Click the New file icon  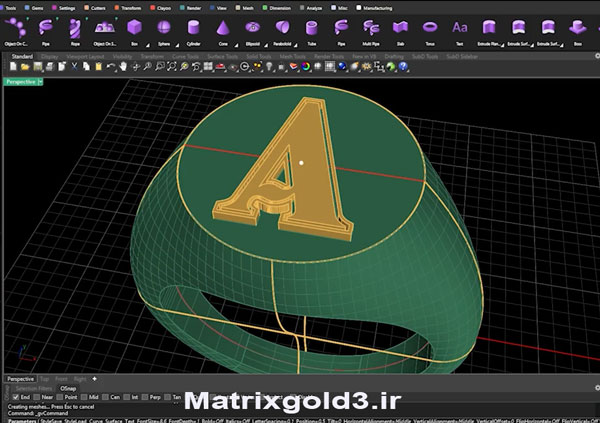(13, 67)
